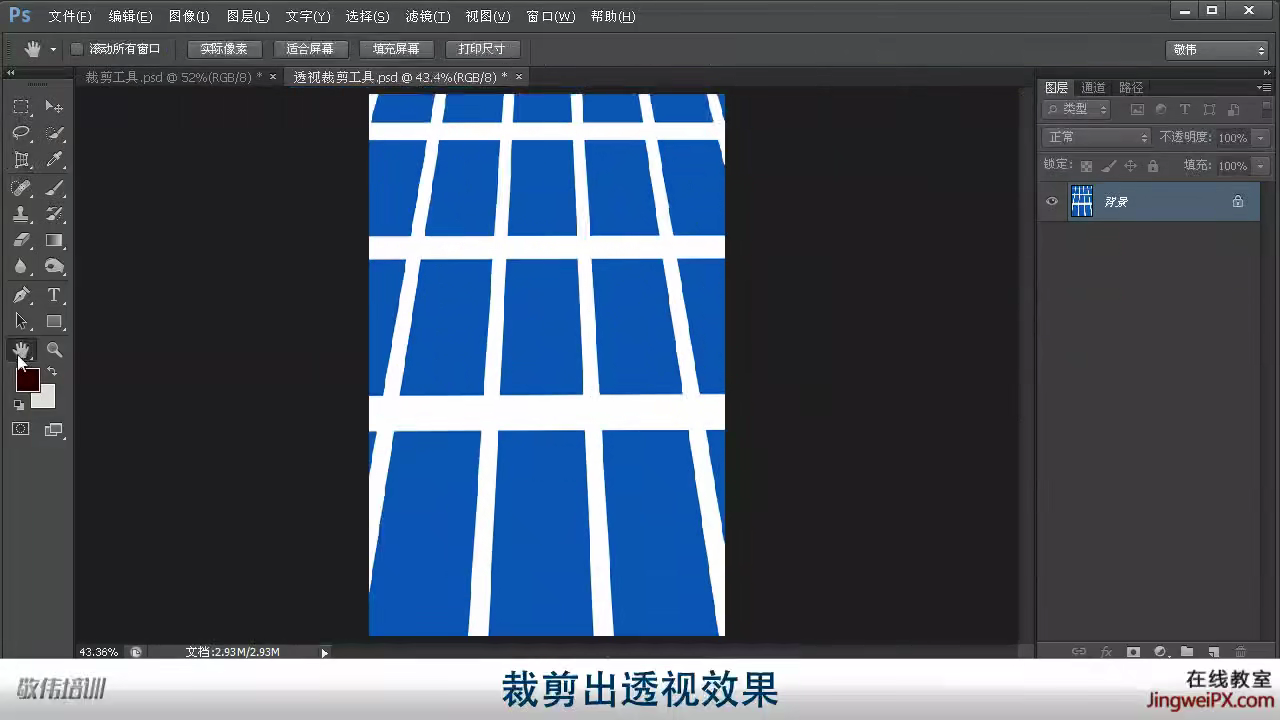Select the Perspective Crop tool
Screen dimensions: 1280x720
tap(21, 160)
